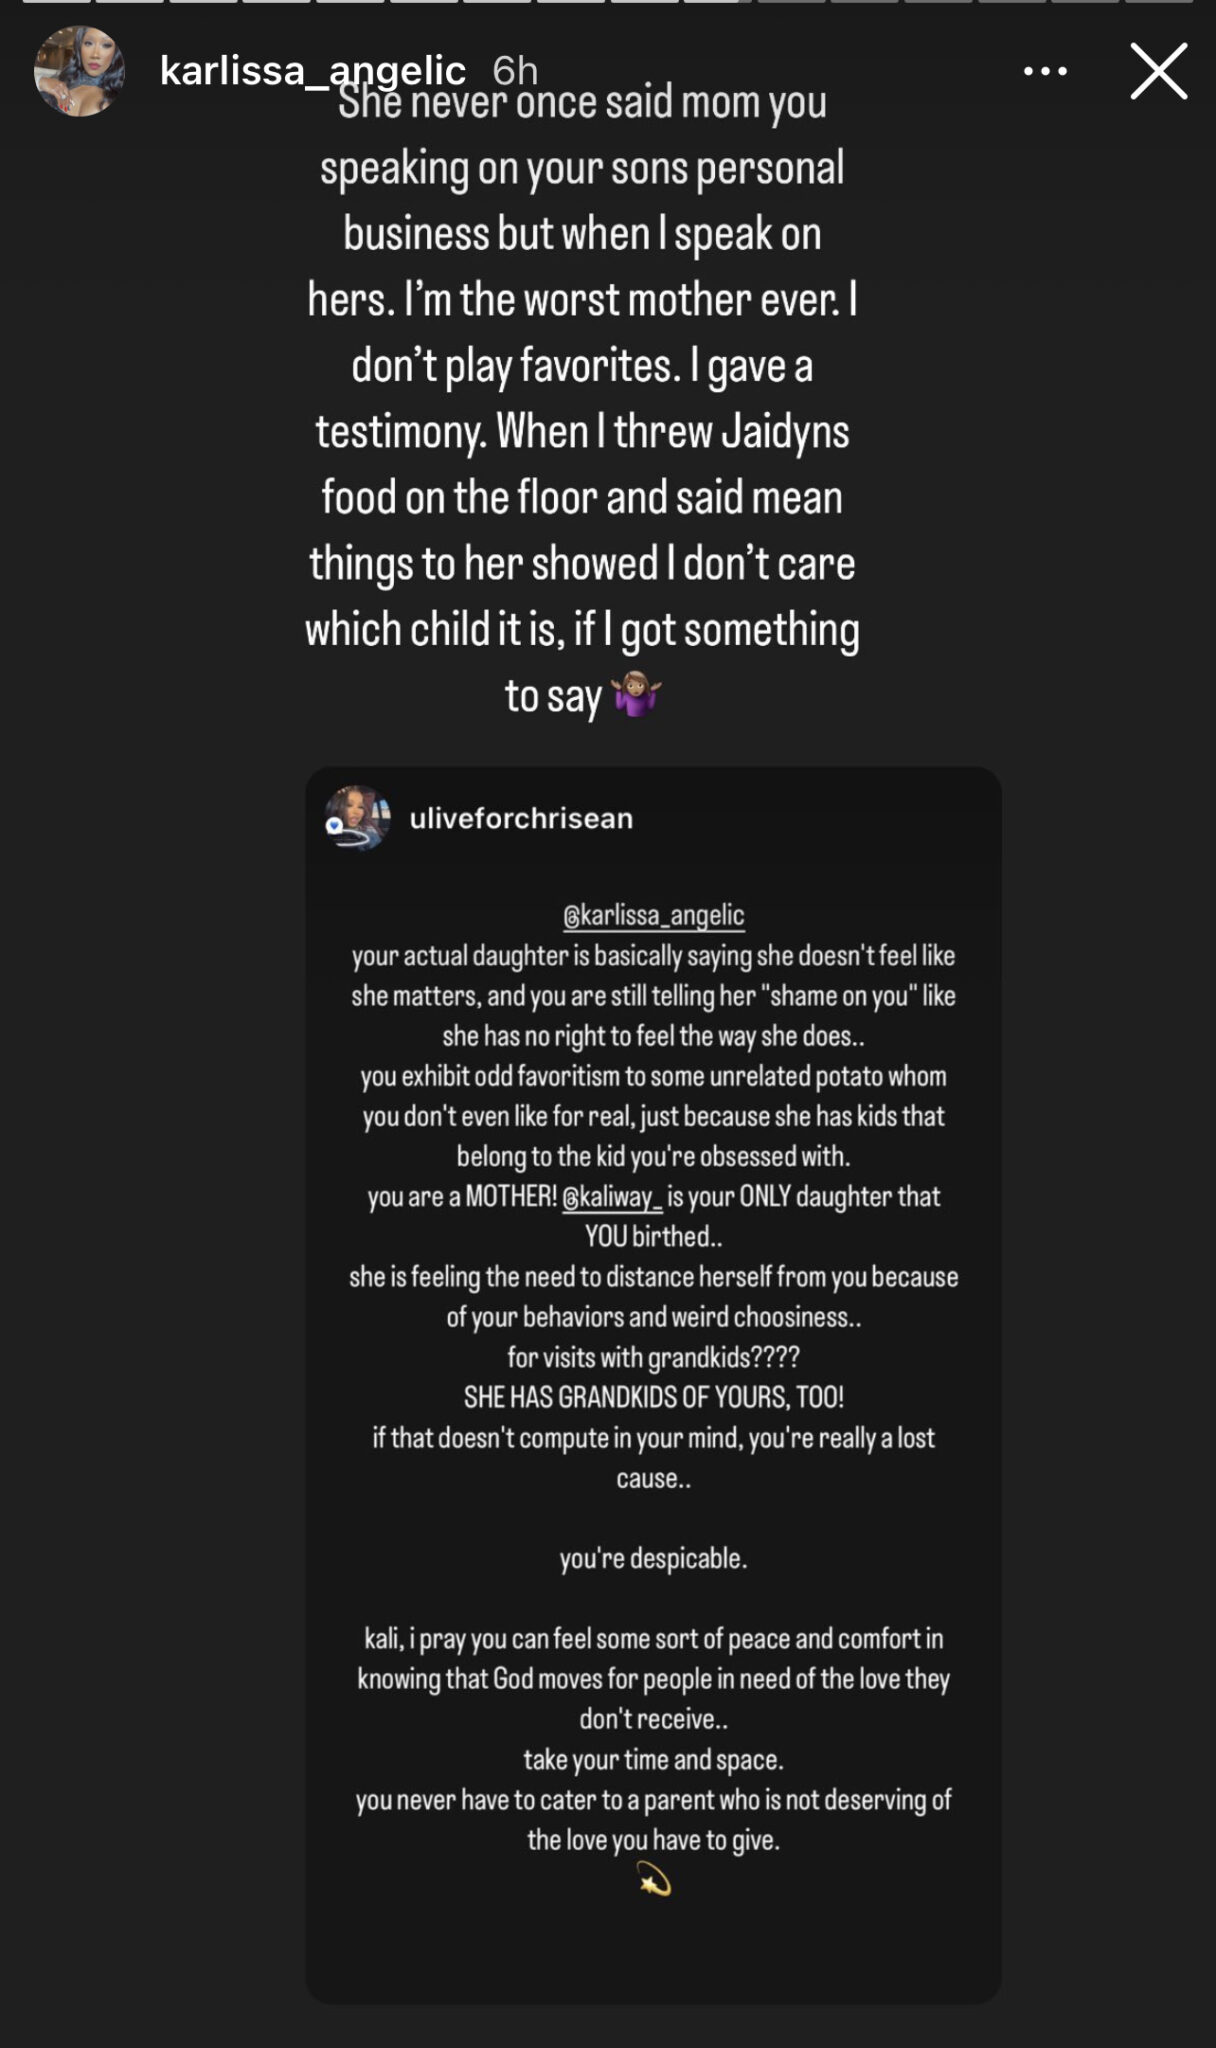Jump to the first story progress segment
Screen dimensions: 1216x2048
point(57,2)
